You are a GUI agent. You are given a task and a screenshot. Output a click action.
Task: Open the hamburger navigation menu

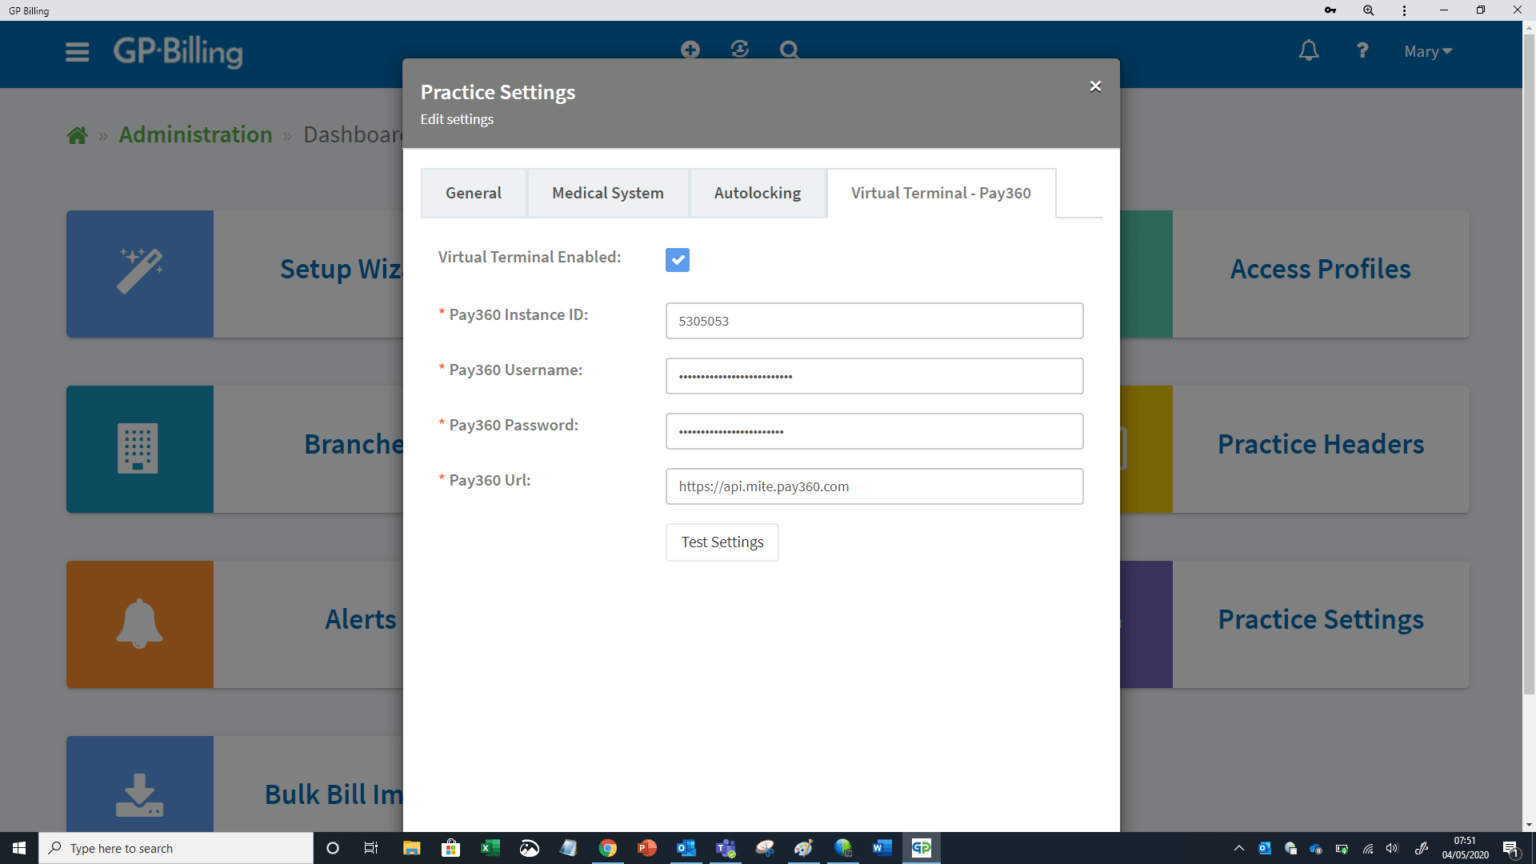[x=77, y=52]
